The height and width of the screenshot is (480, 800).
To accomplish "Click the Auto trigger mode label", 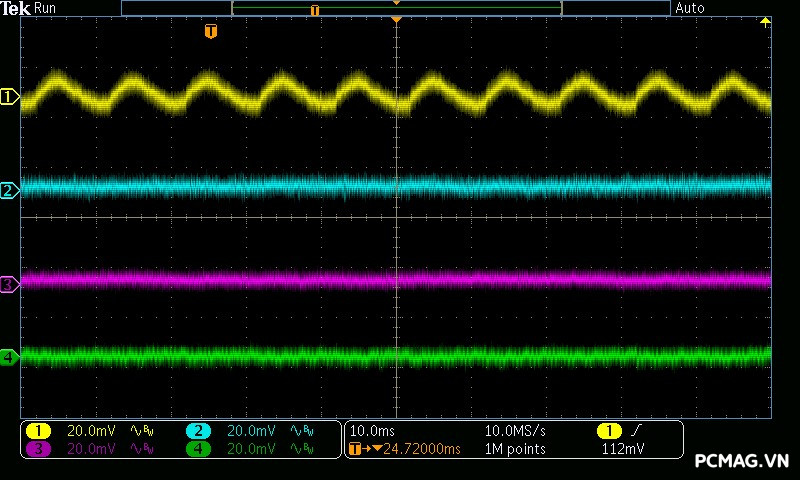I will [690, 8].
